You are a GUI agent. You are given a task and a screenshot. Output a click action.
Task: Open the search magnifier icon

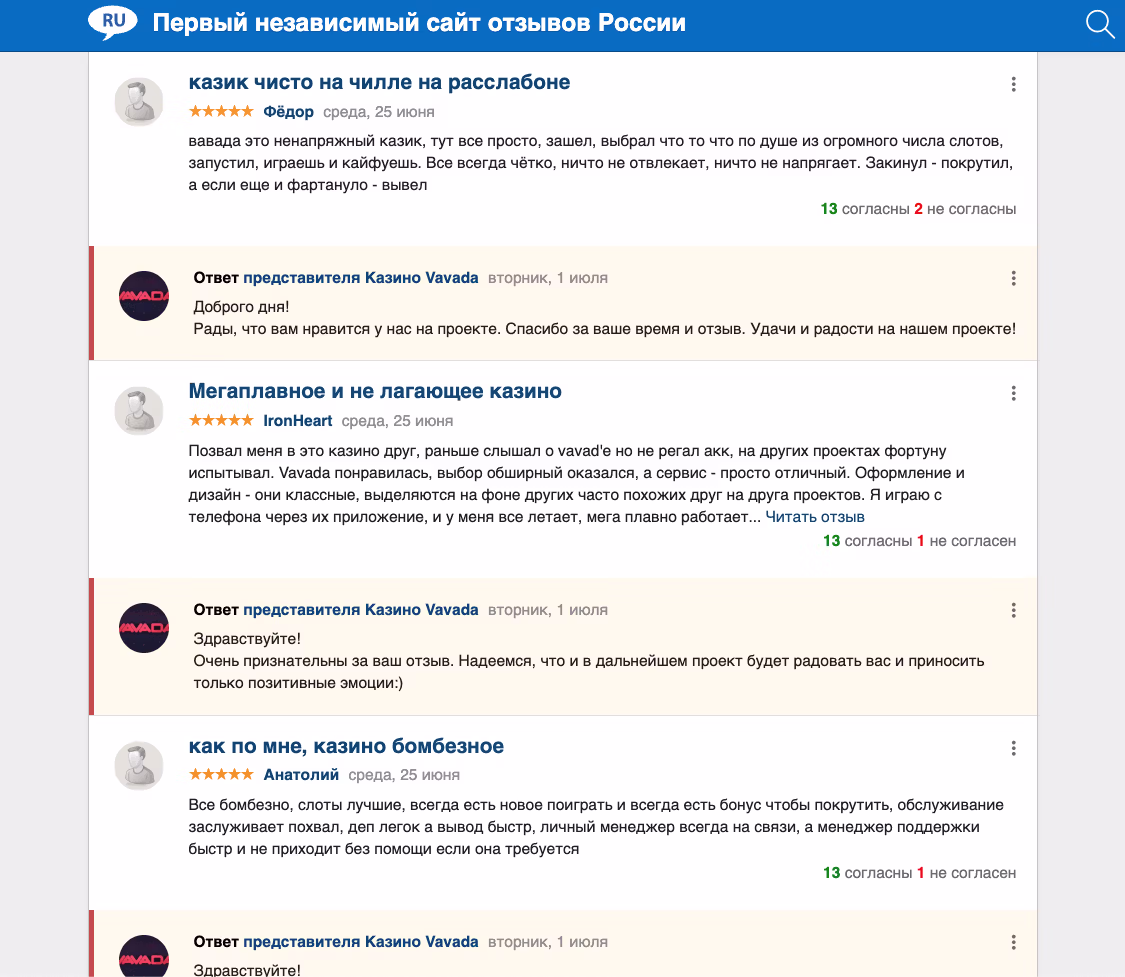(x=1099, y=24)
